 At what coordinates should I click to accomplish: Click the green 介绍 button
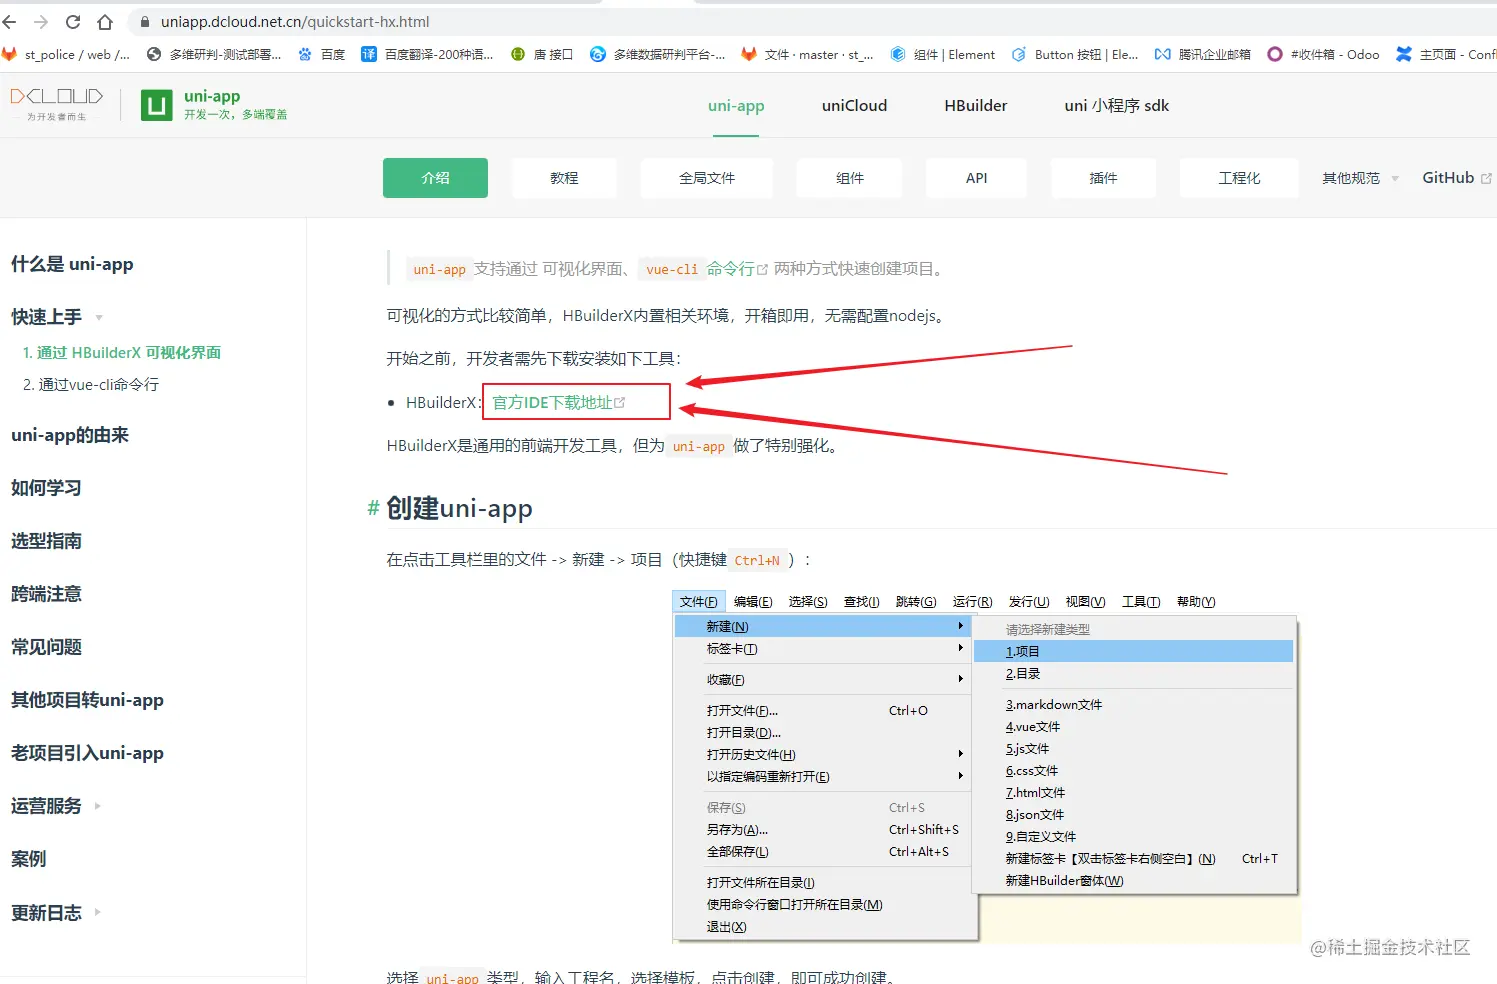435,178
